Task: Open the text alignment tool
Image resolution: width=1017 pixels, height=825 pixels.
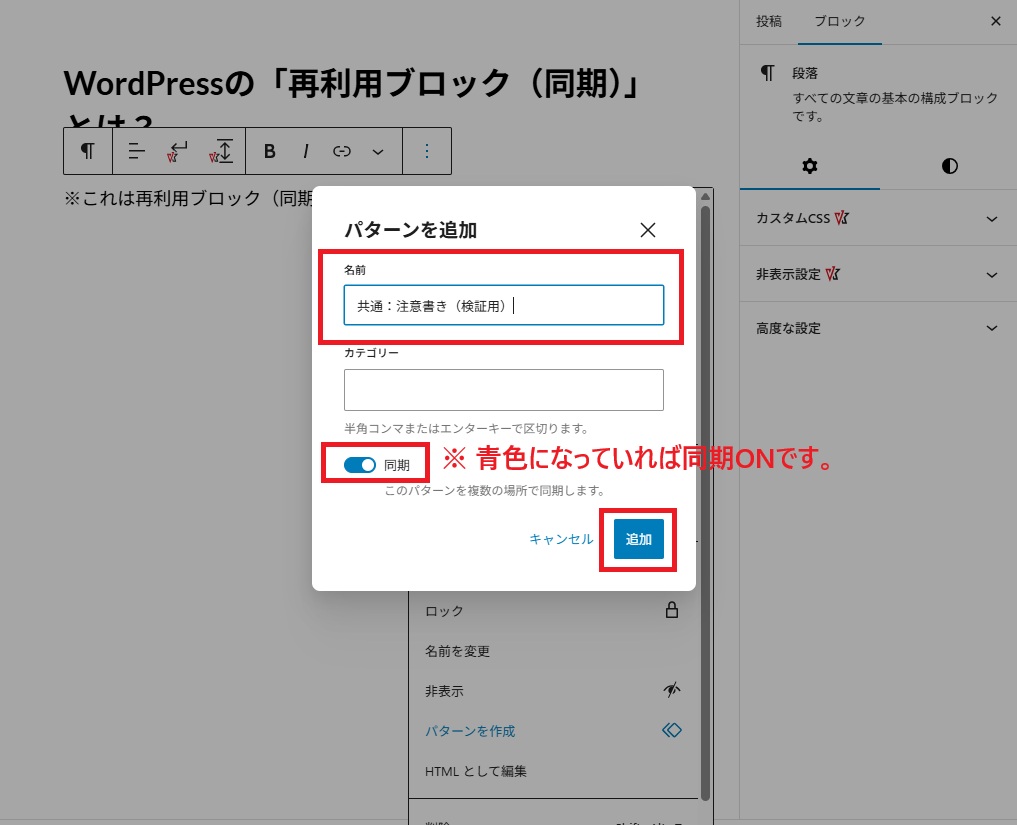Action: 134,151
